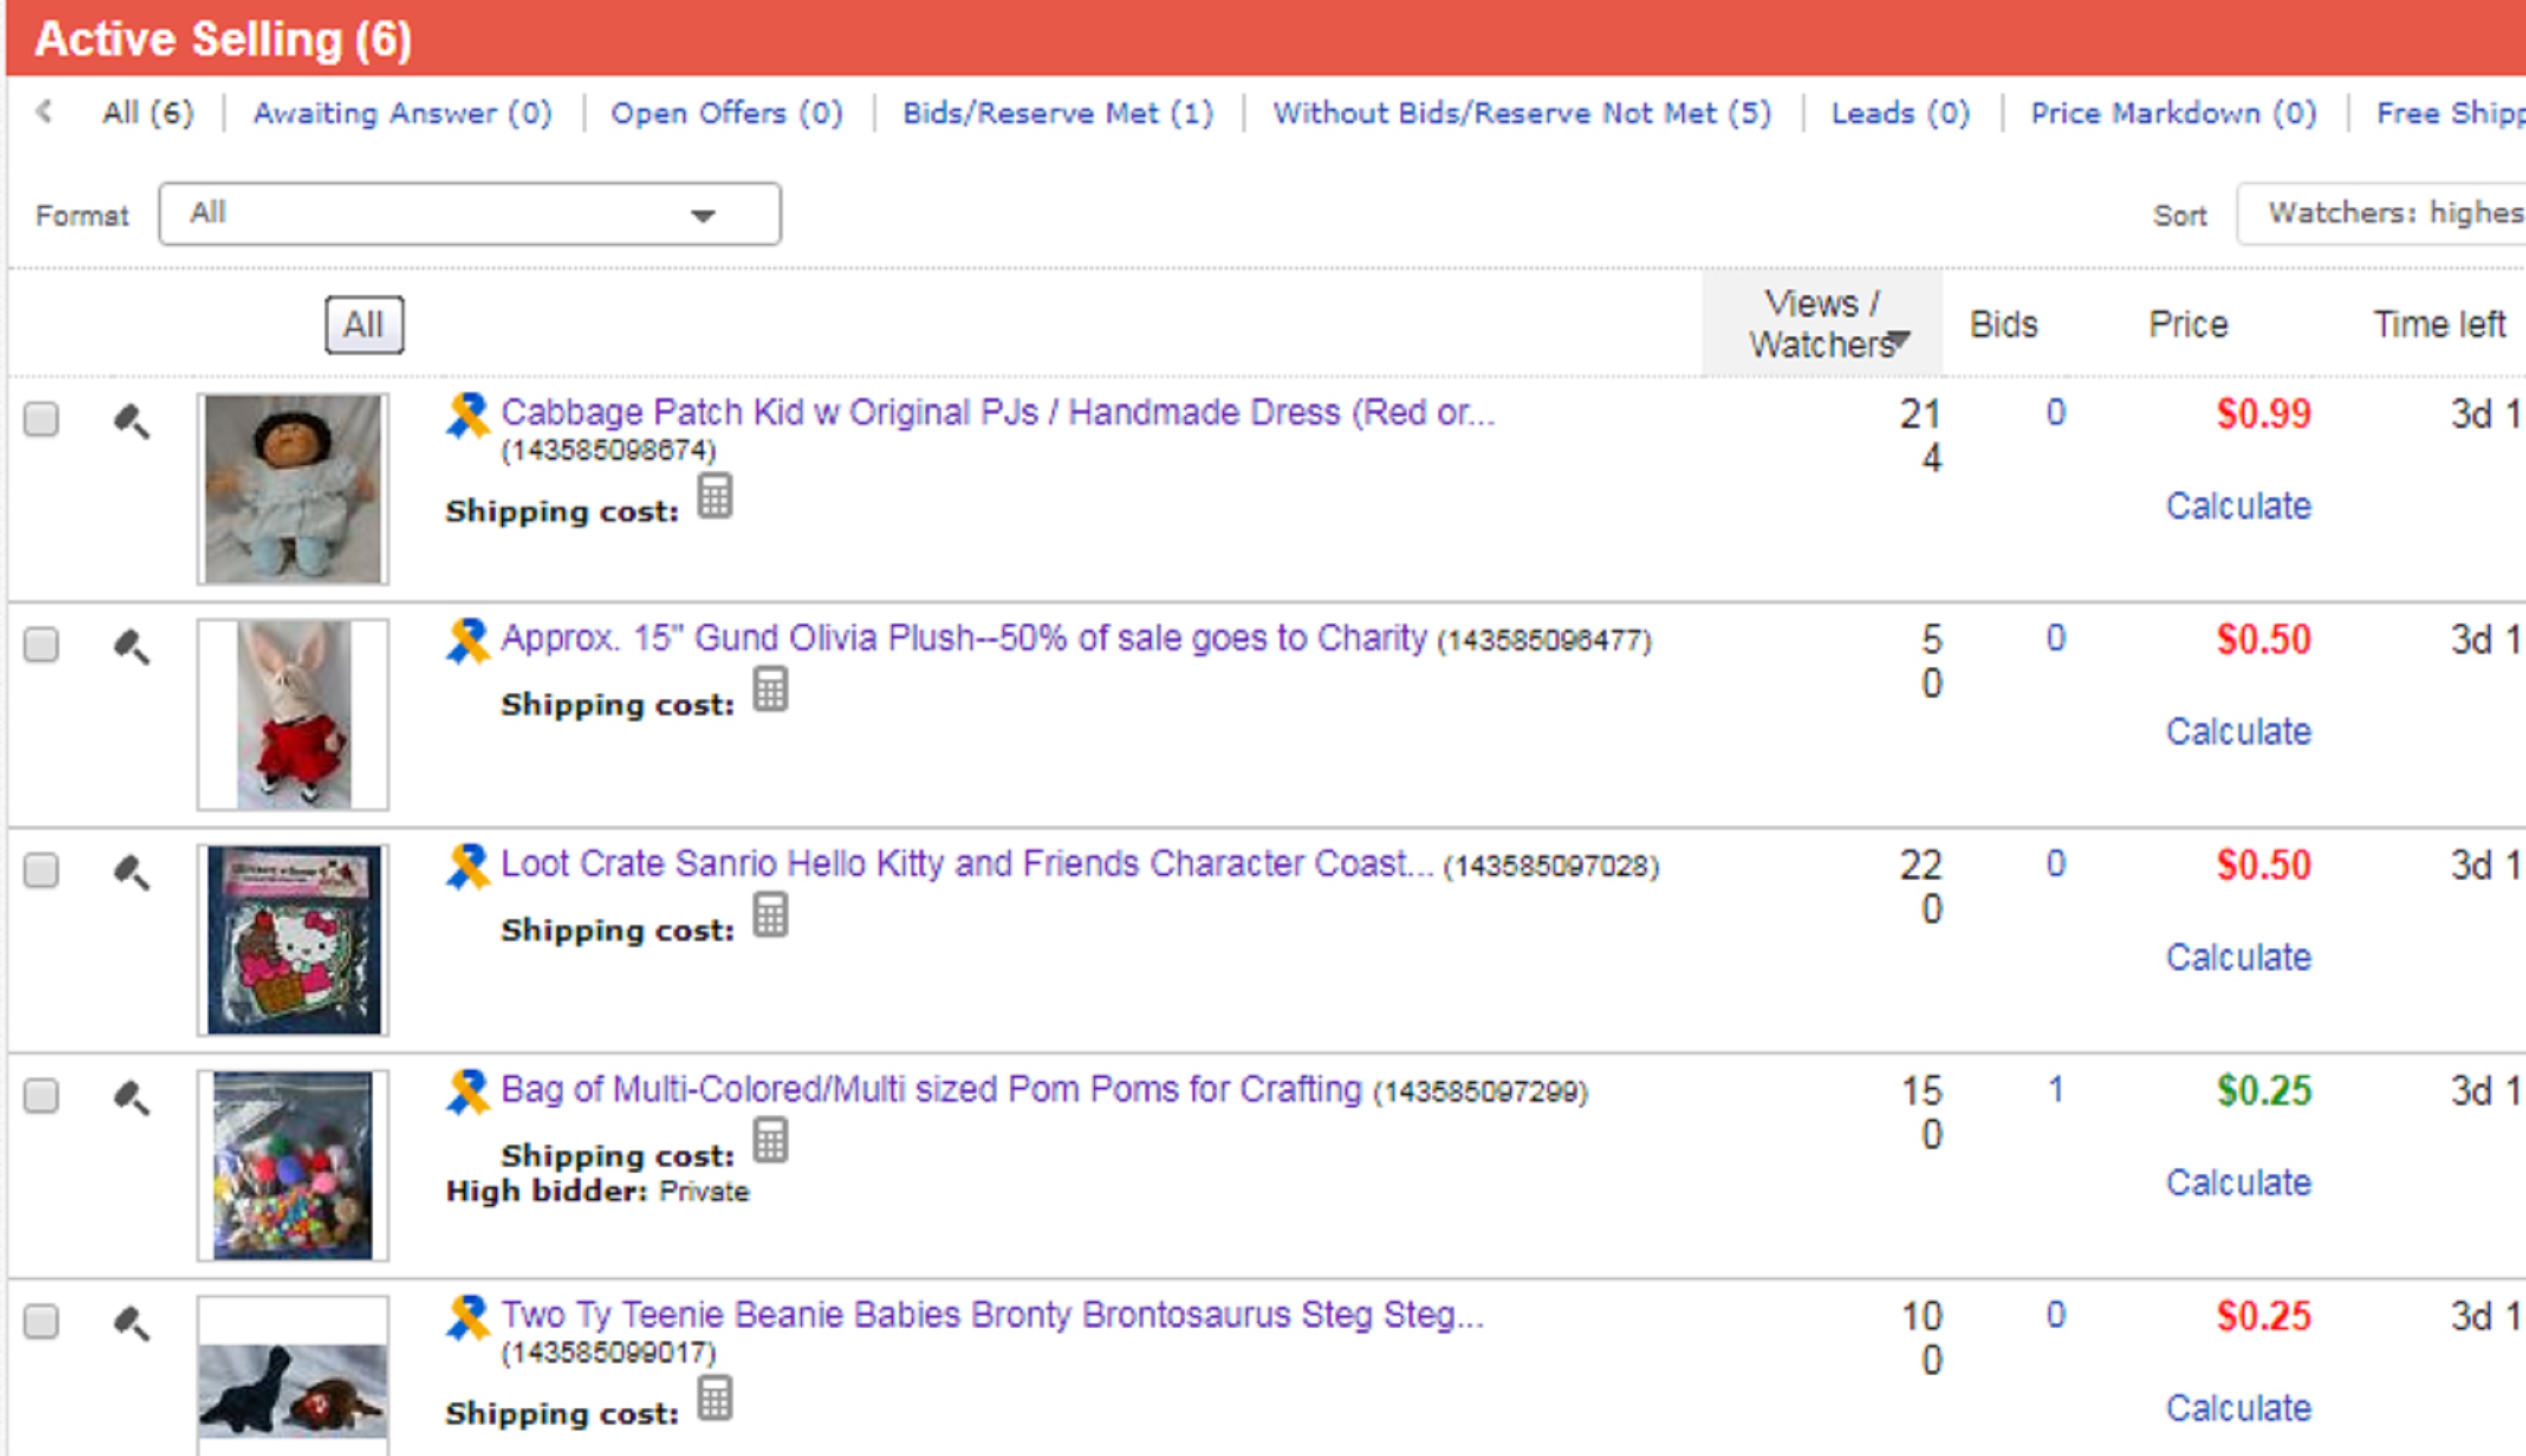Viewport: 2526px width, 1456px height.
Task: Click charity ribbon icon beside Cabbage Patch Kid title
Action: (467, 415)
